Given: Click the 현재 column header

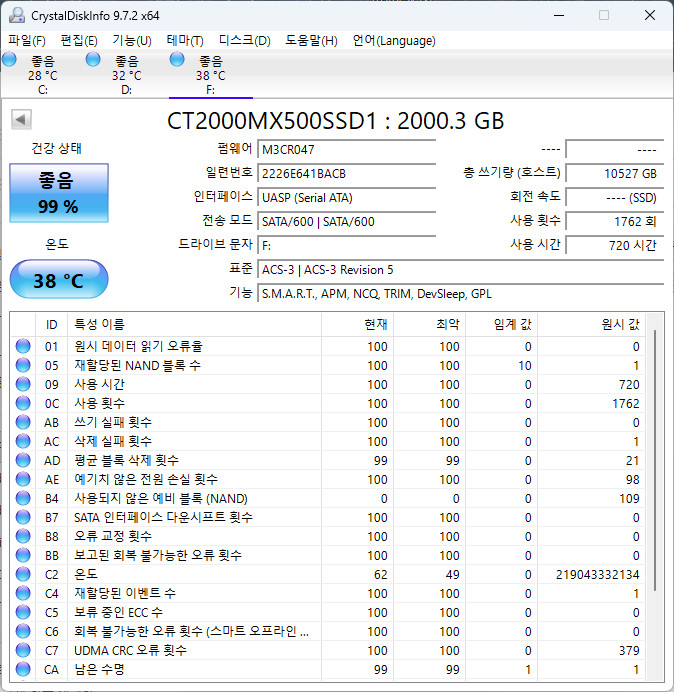Looking at the screenshot, I should coord(358,325).
